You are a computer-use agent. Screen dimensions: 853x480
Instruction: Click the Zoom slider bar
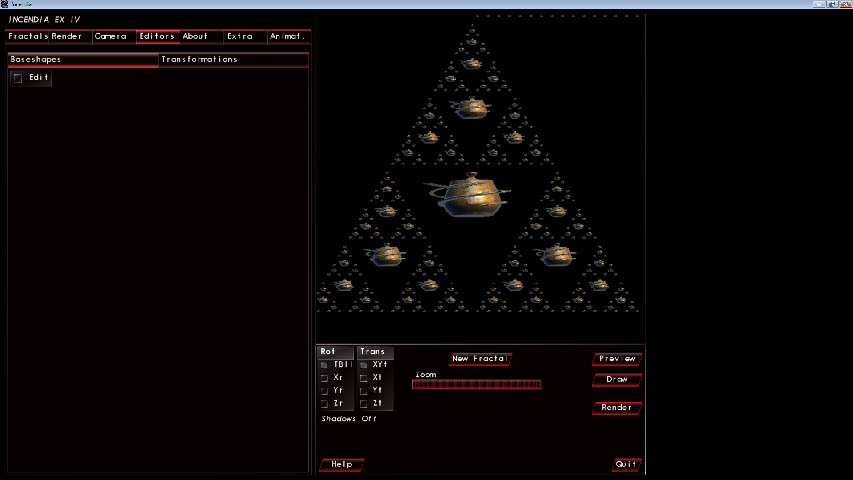[x=477, y=385]
